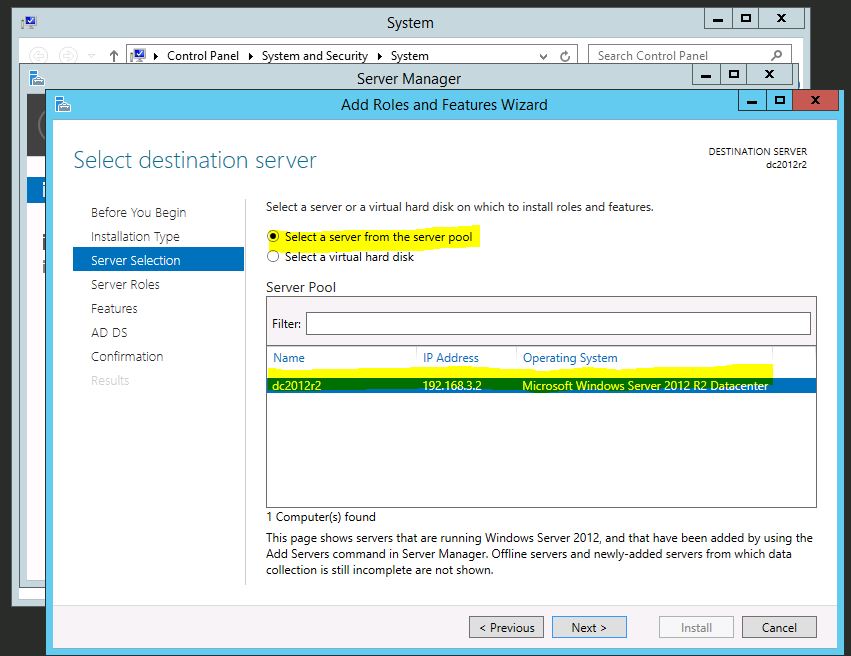
Task: Sort server pool by Operating System column
Action: tap(570, 358)
